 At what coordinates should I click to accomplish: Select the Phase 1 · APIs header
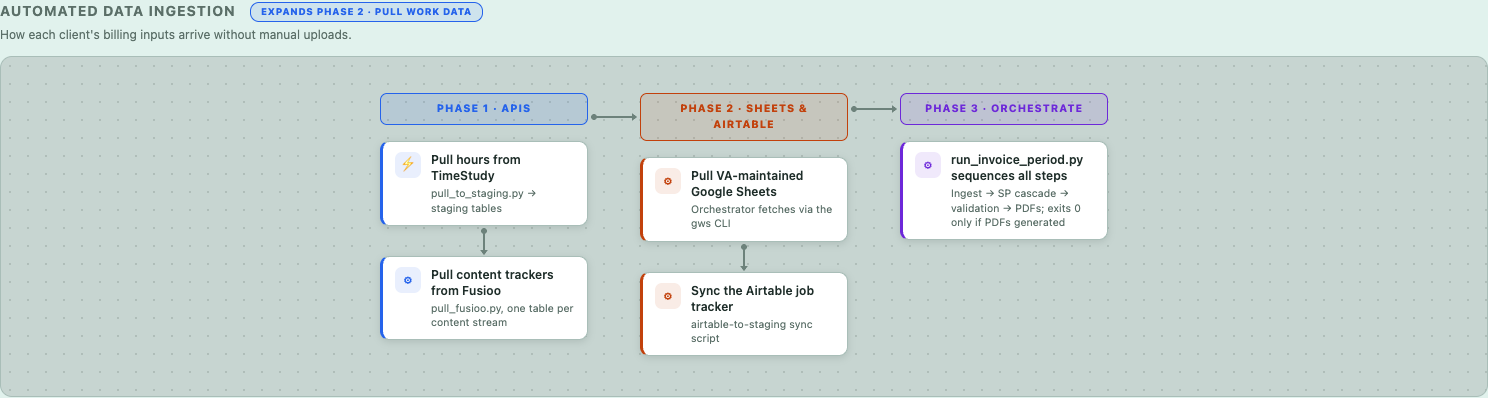tap(484, 109)
